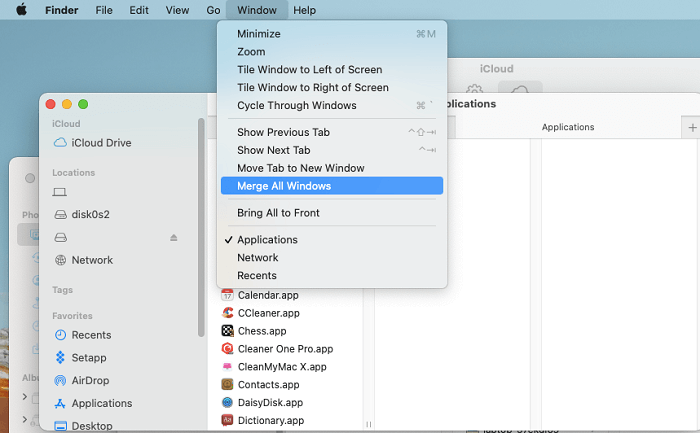Click the DaisyDisk.app icon

(x=227, y=402)
